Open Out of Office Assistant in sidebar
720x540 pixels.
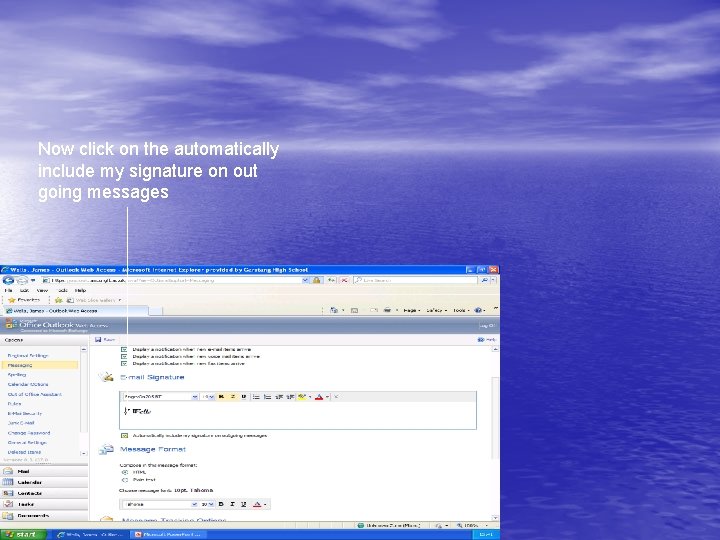pos(35,394)
